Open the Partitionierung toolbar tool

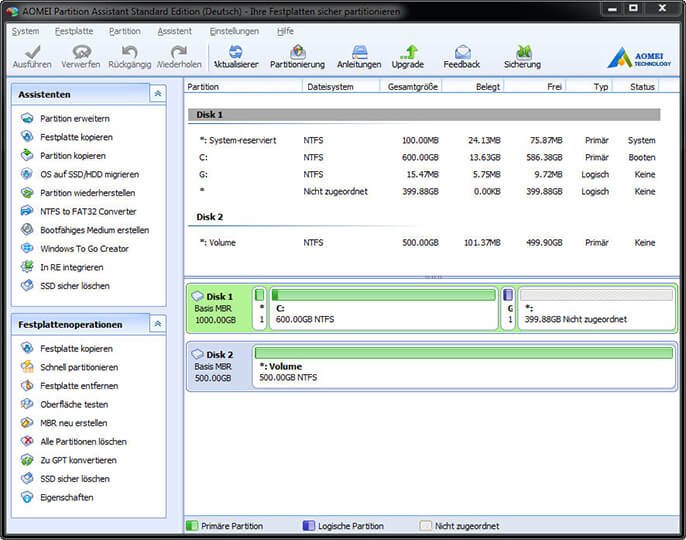(297, 56)
